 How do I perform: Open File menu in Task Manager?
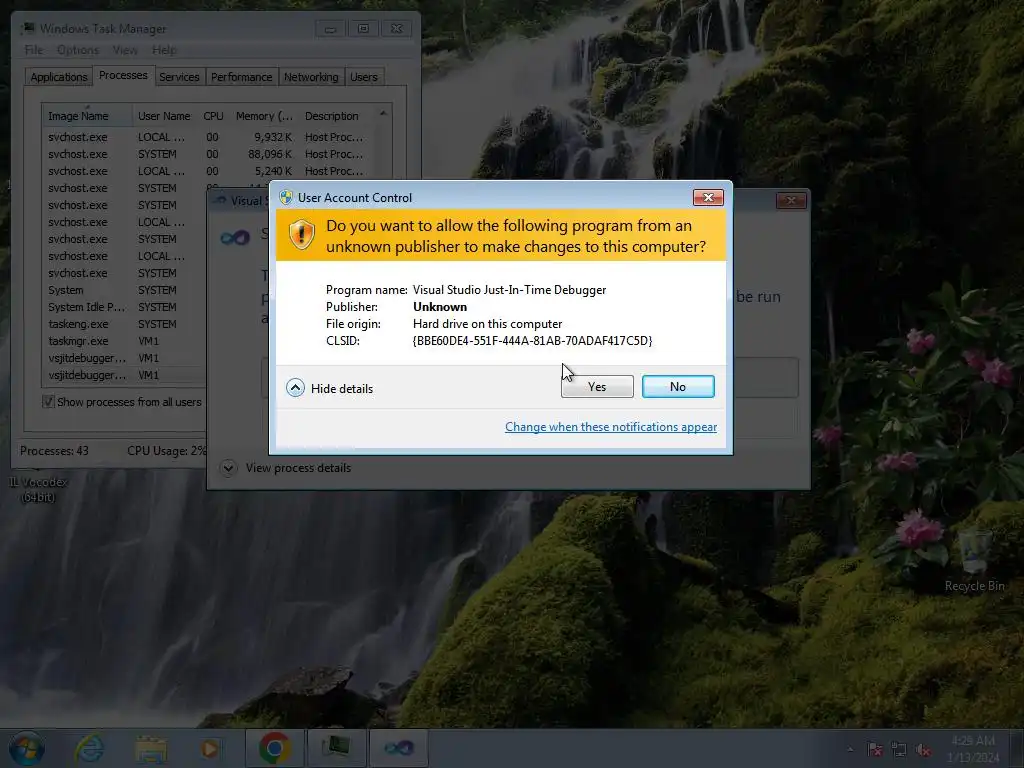coord(33,50)
